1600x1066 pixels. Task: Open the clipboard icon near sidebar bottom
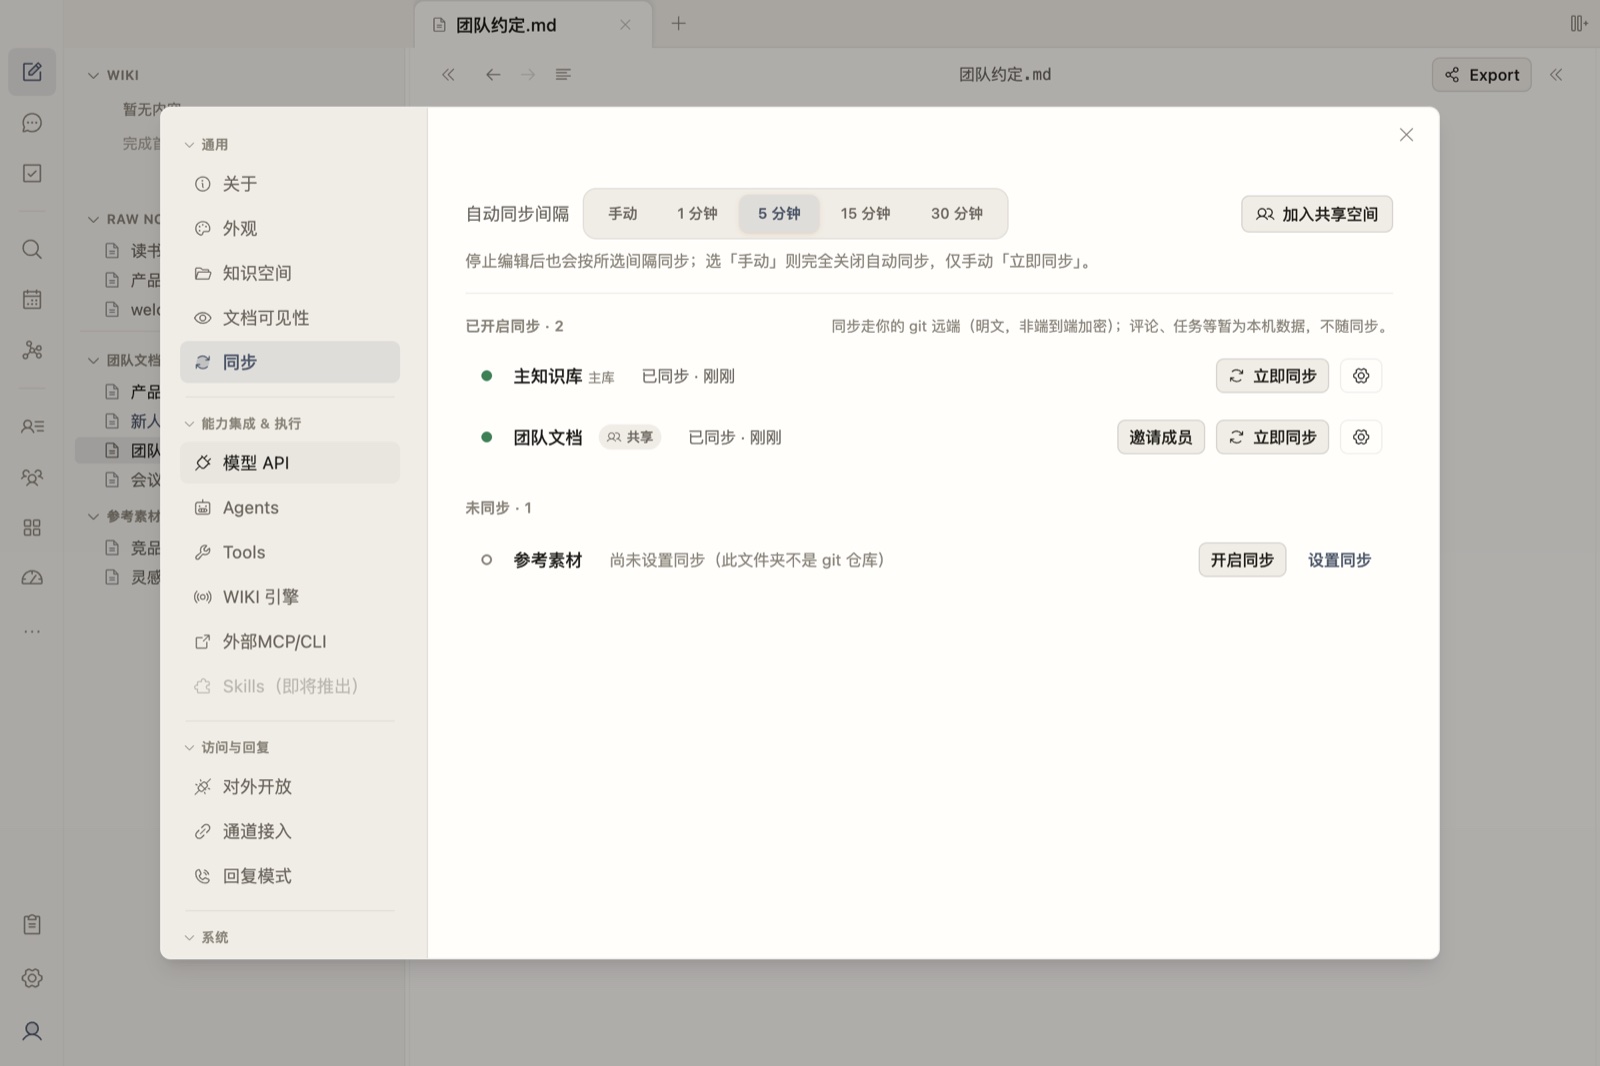tap(32, 925)
